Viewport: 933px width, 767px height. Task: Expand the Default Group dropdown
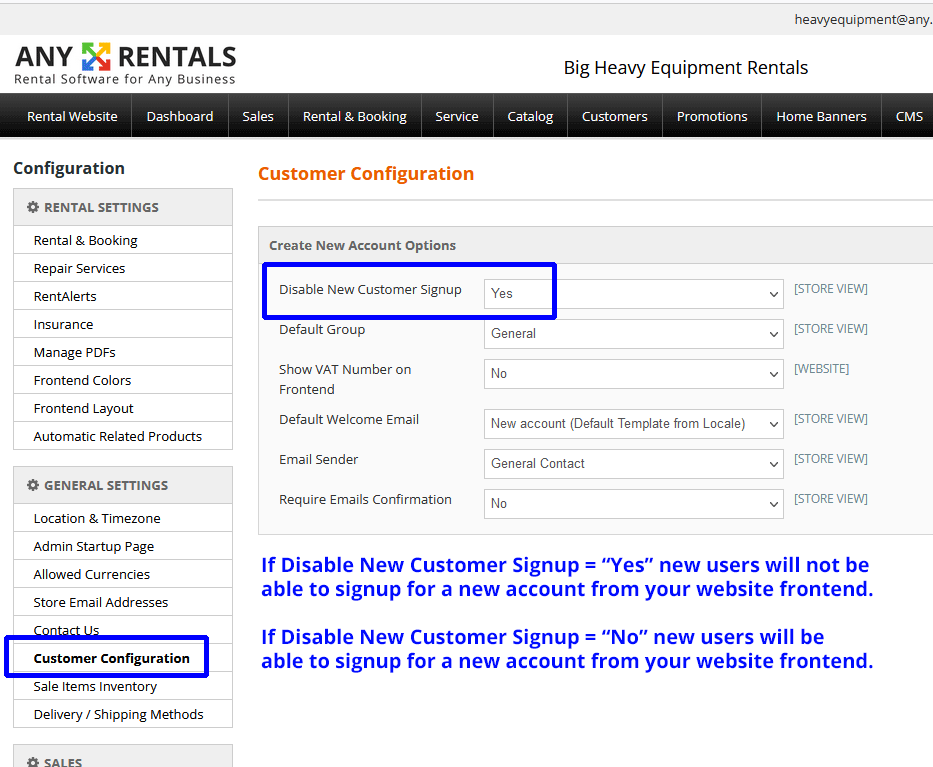tap(633, 334)
